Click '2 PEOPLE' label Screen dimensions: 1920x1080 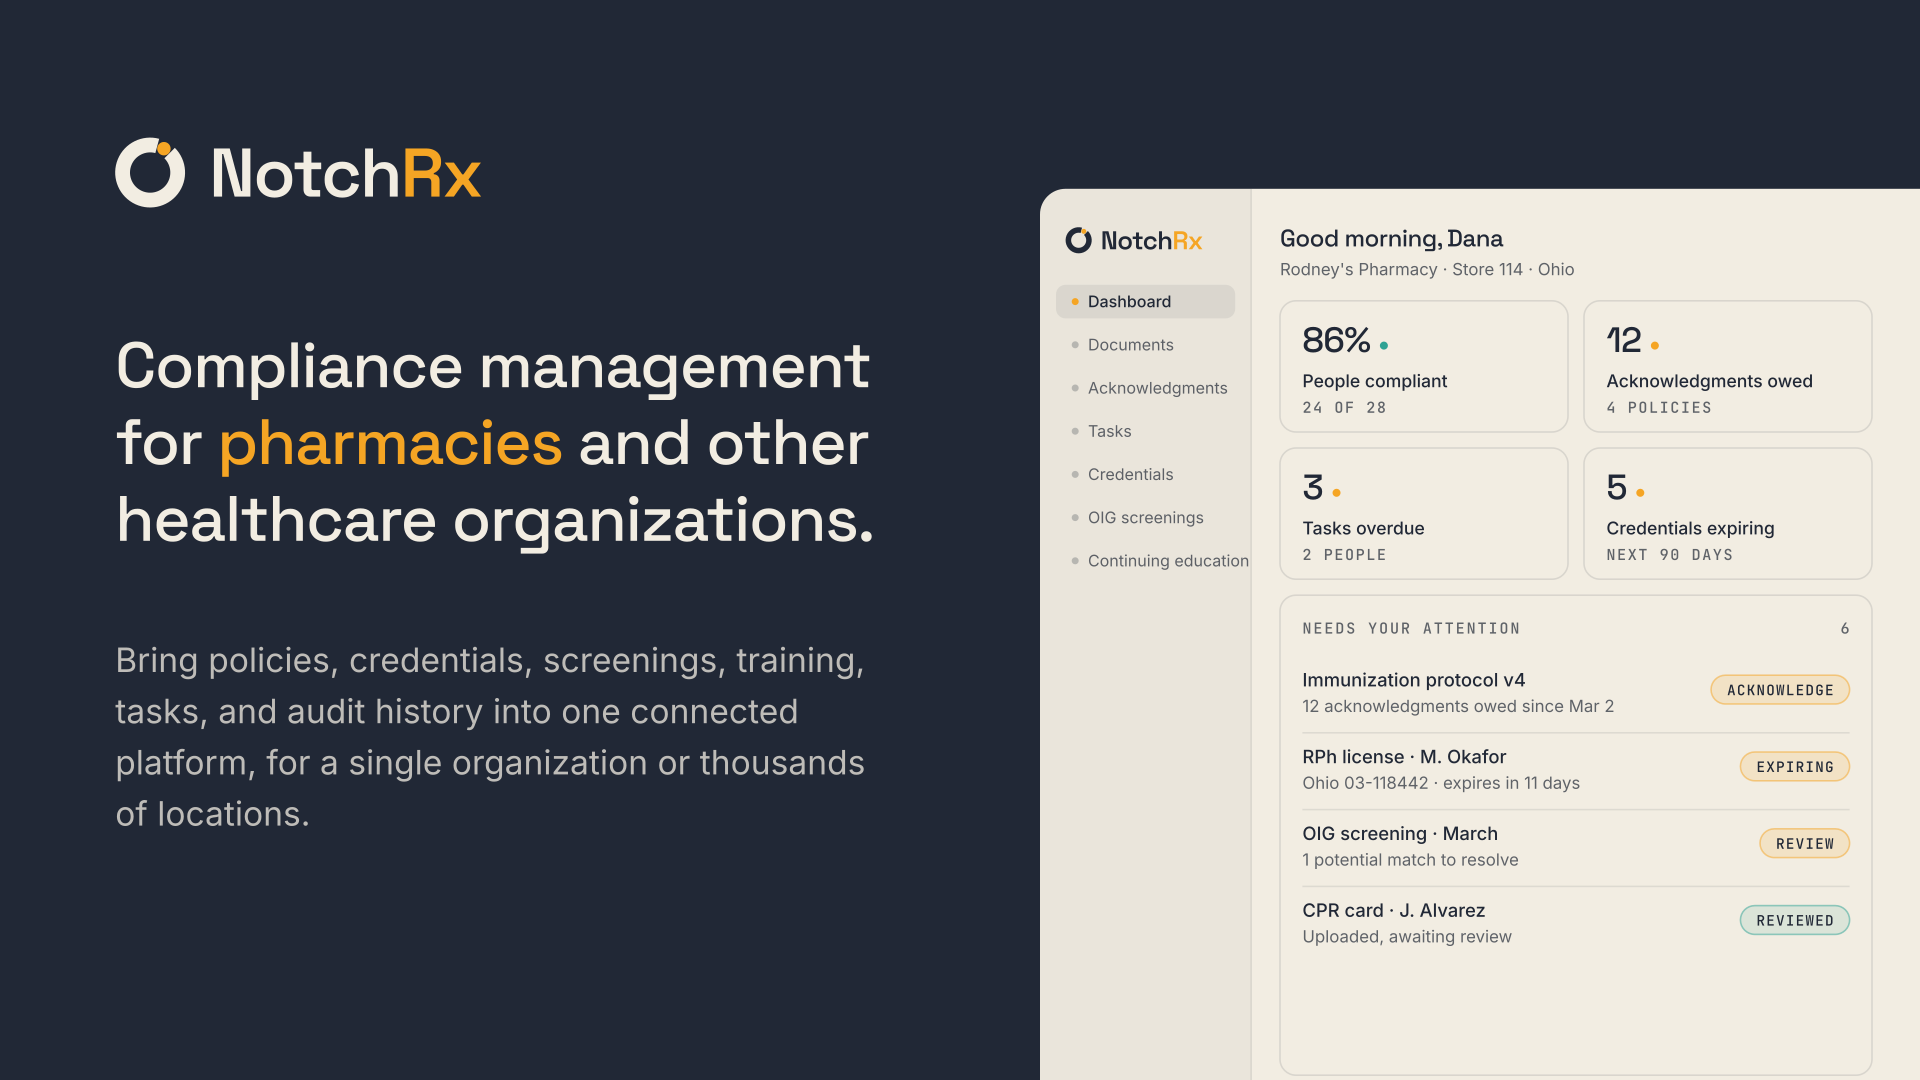coord(1344,555)
